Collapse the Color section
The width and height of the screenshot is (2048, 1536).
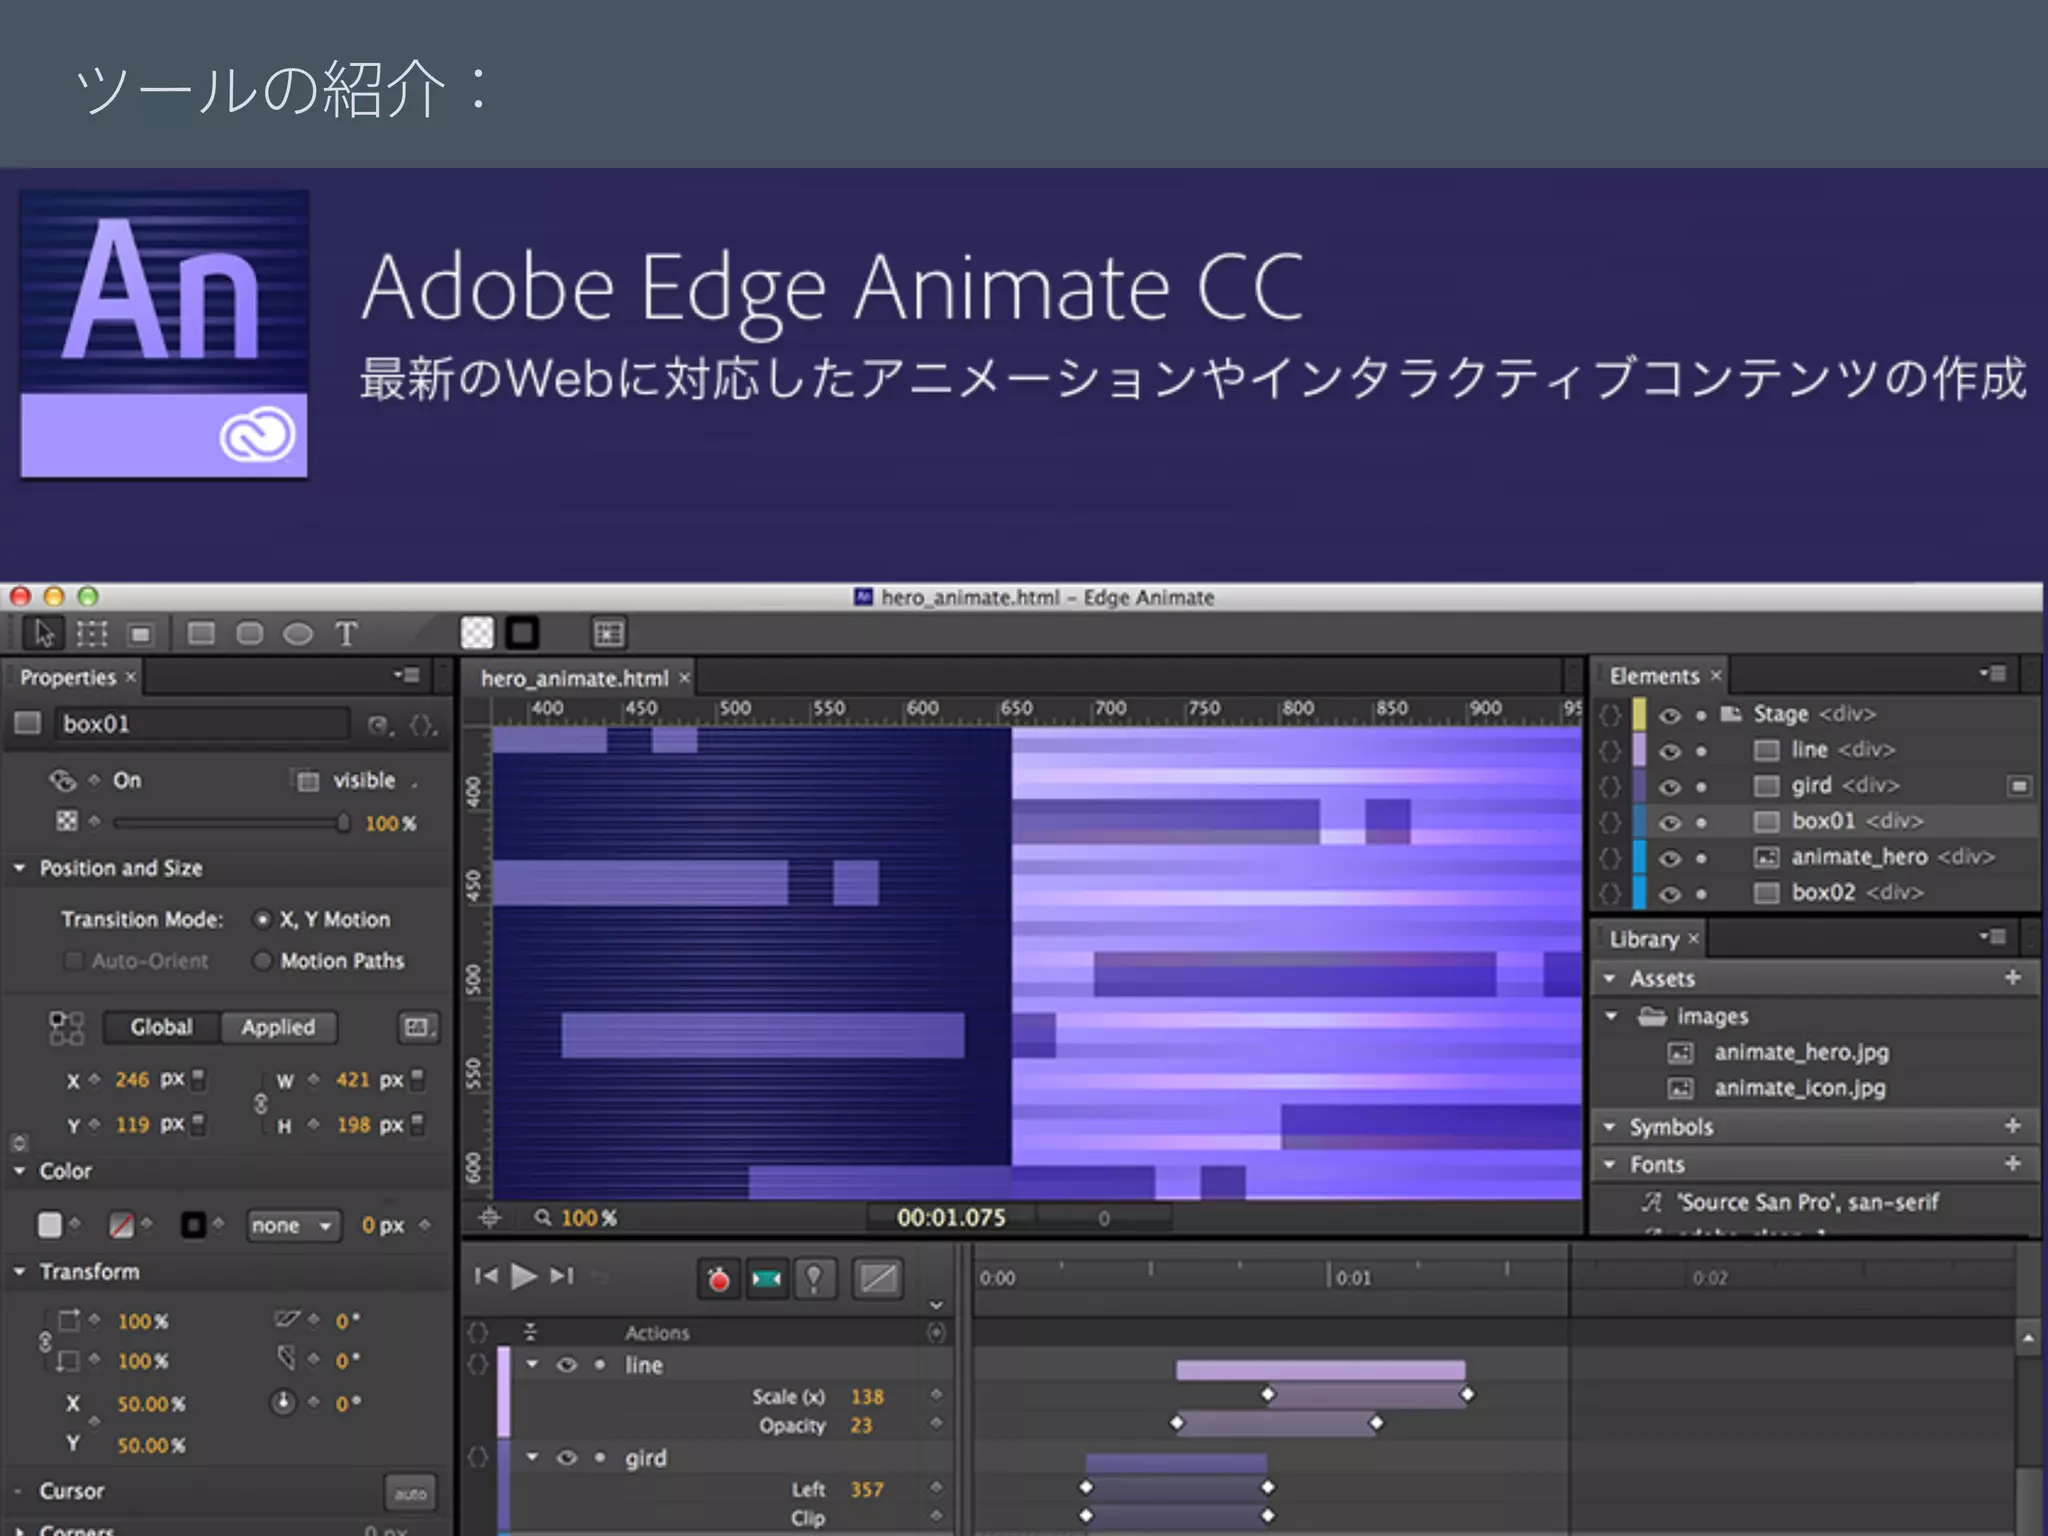click(19, 1170)
